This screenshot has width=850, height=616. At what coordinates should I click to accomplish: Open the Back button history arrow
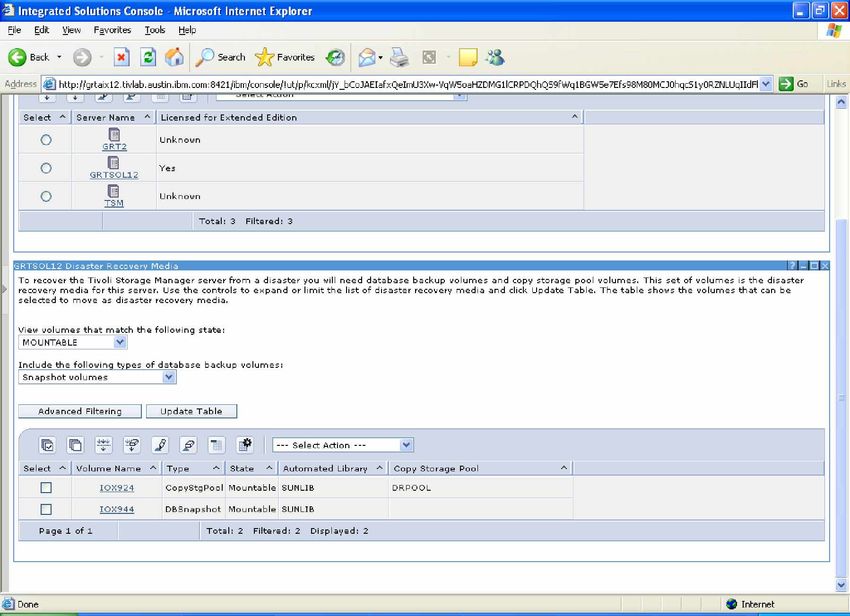[59, 57]
